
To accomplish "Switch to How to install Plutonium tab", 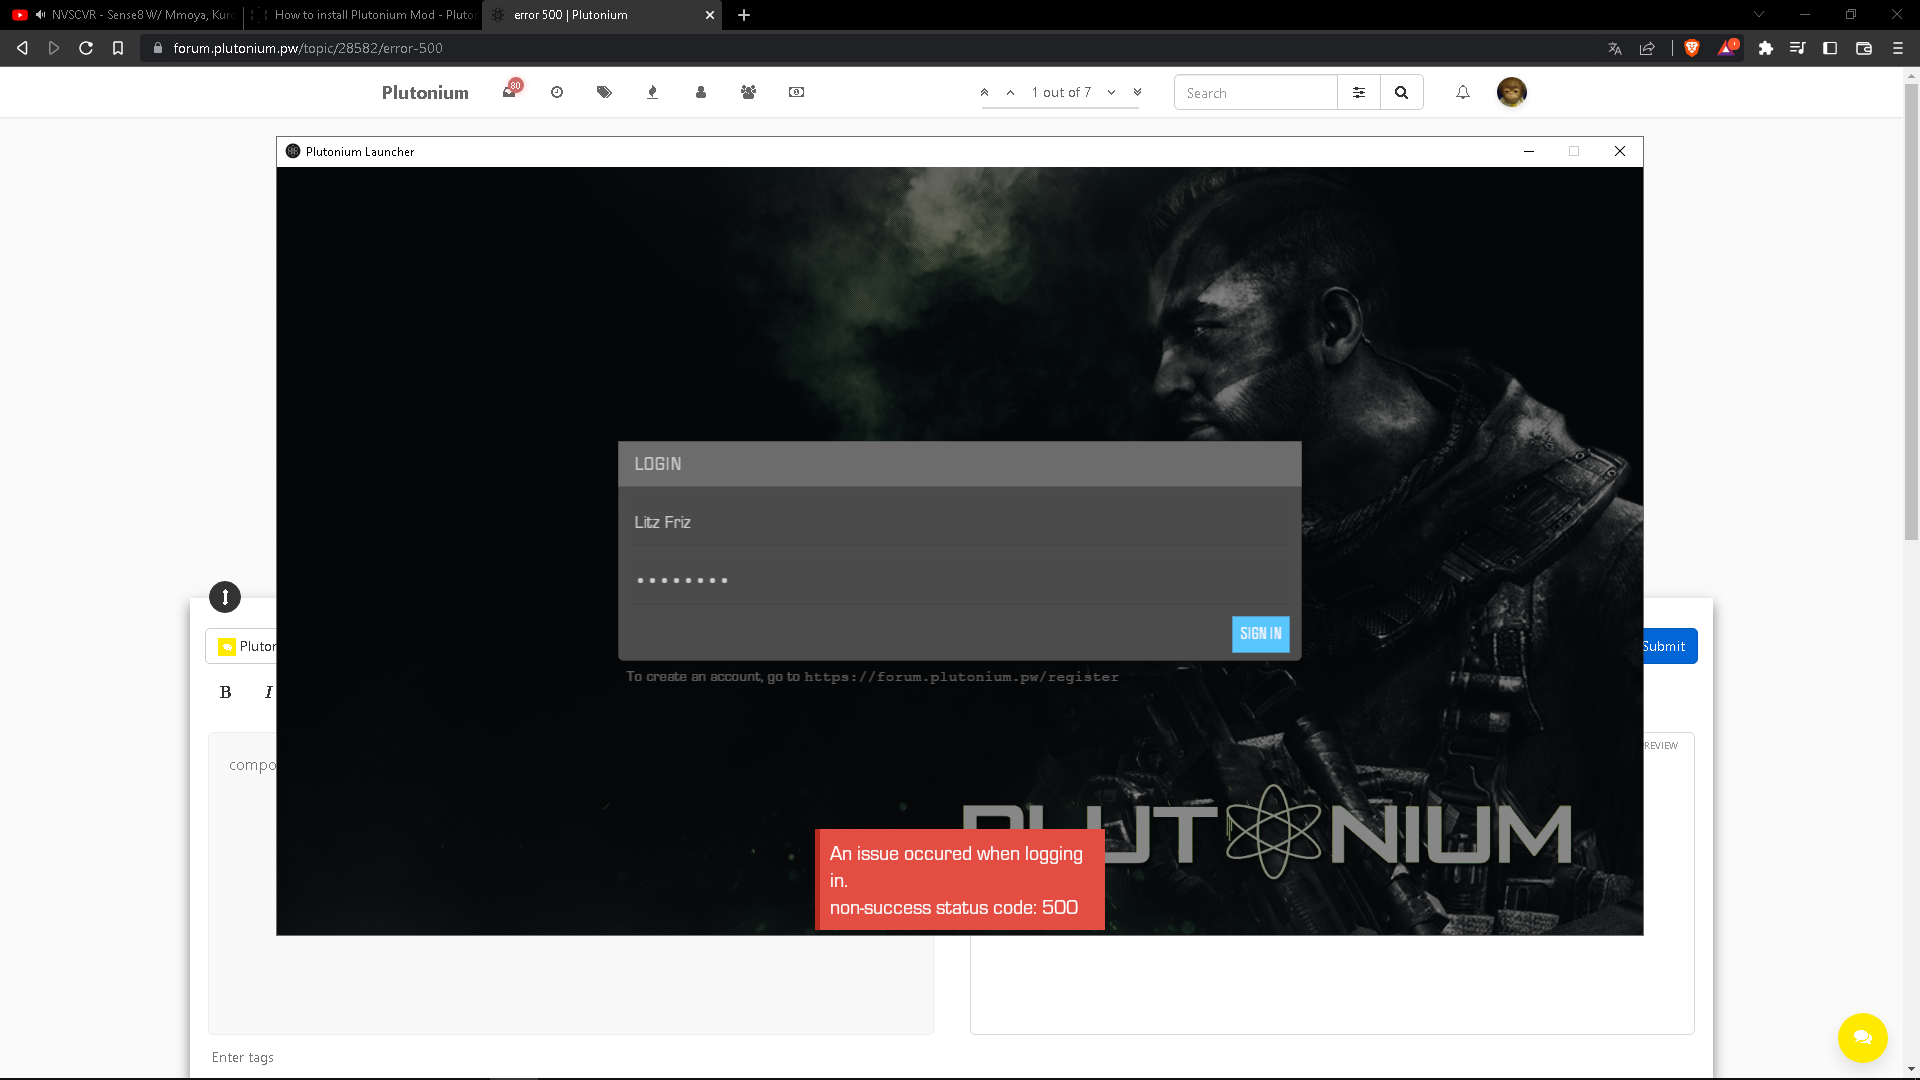I will pyautogui.click(x=363, y=15).
